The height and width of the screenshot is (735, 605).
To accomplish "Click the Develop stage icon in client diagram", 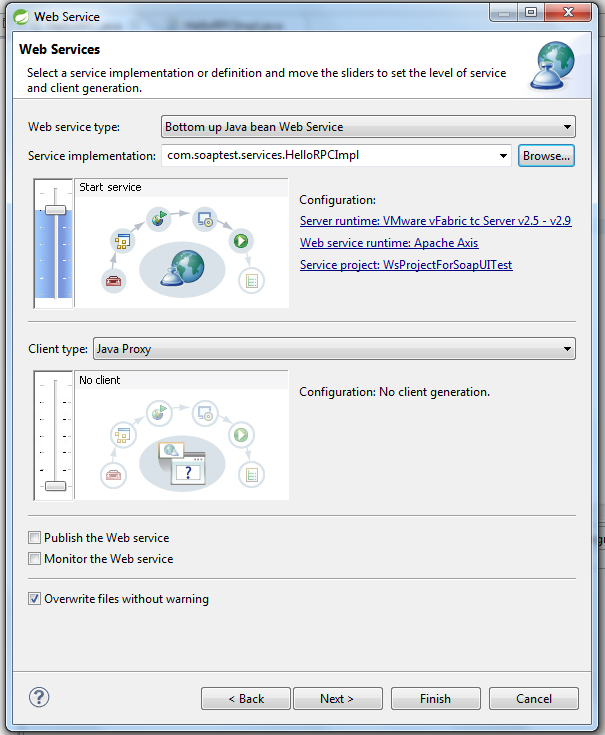I will [x=113, y=475].
